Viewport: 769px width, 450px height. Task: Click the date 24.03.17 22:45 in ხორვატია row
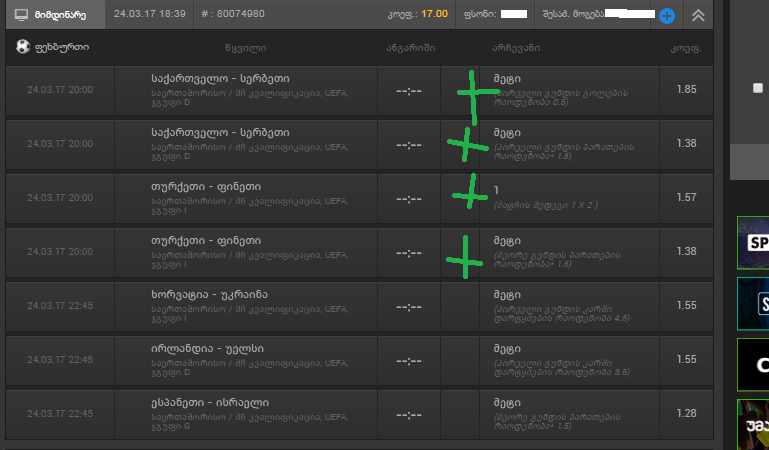[60, 305]
